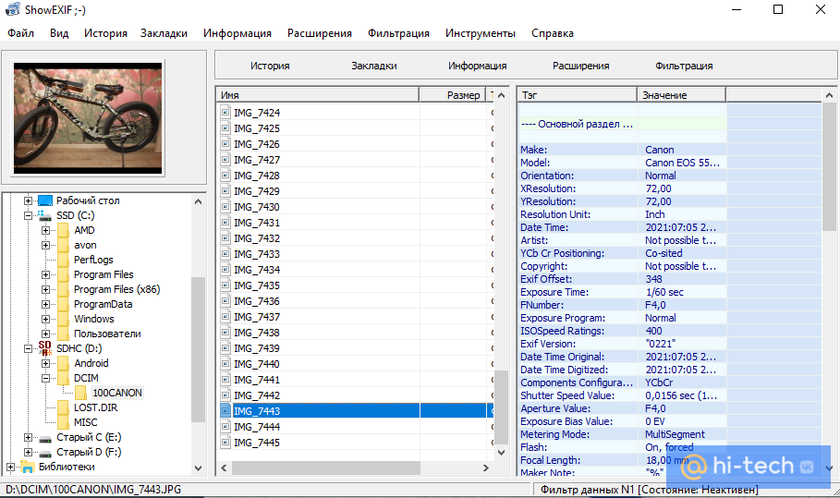Screen dimensions: 840x498
Task: Expand the AMD folder node
Action: (46, 230)
